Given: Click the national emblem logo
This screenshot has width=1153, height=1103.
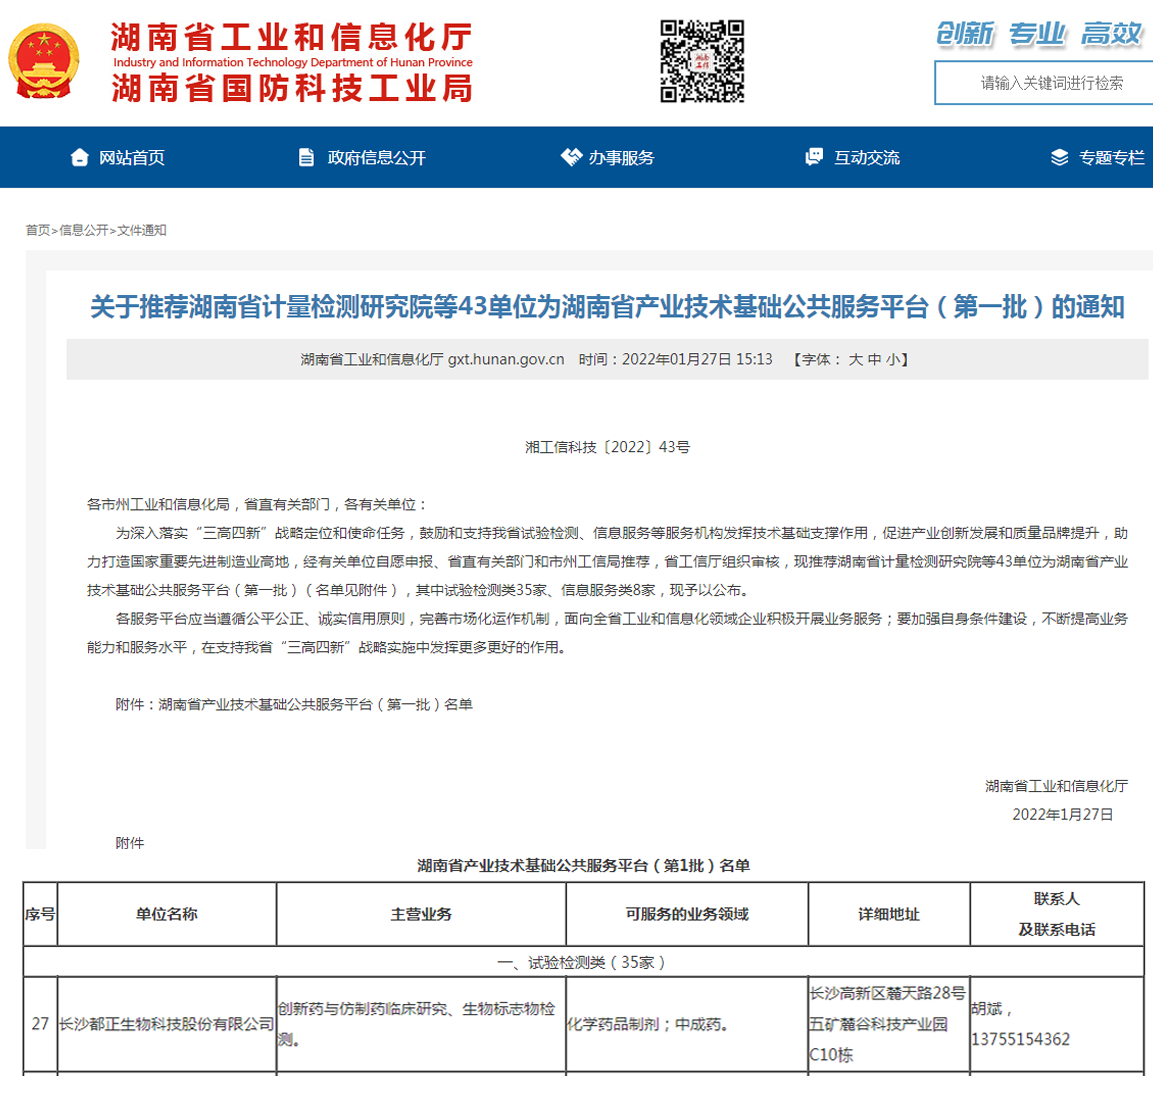Looking at the screenshot, I should point(43,61).
